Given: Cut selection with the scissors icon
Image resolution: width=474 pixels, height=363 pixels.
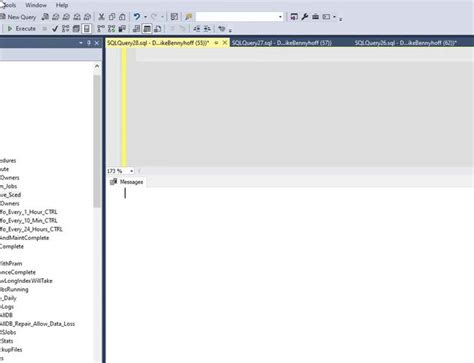Looking at the screenshot, I should coord(101,17).
